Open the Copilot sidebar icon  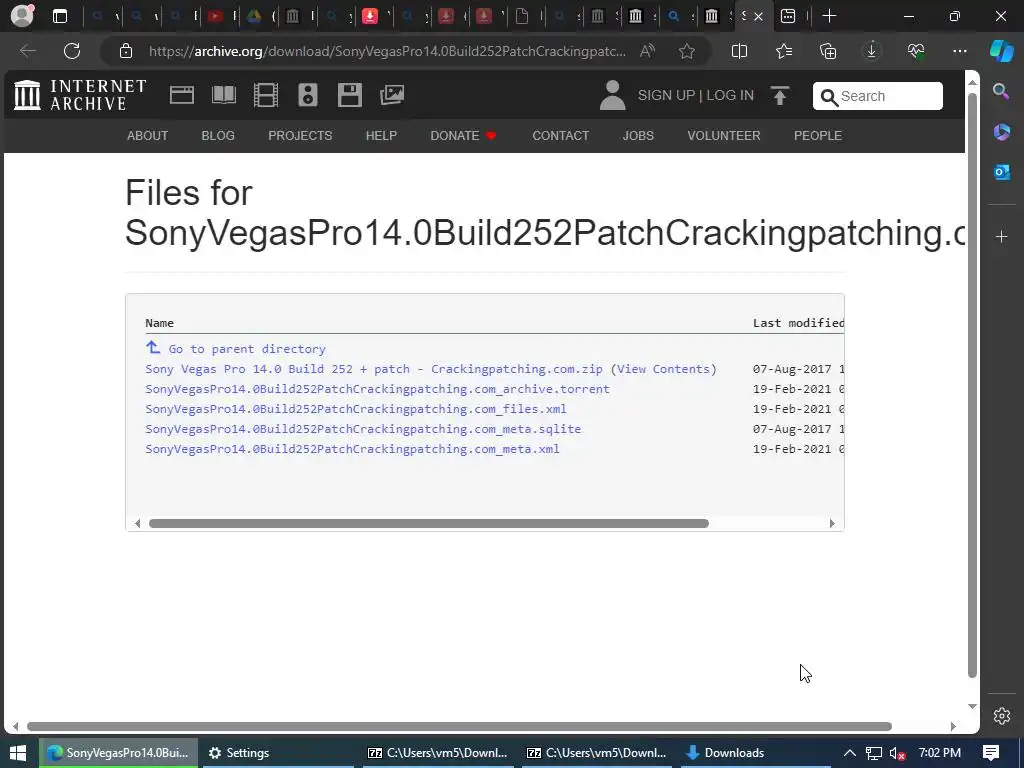click(x=1001, y=51)
